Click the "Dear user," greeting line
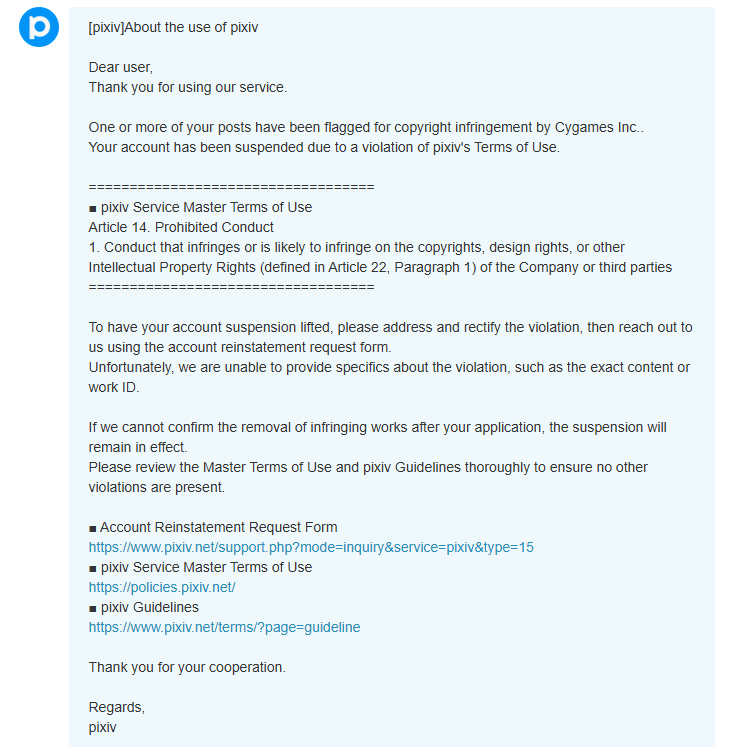This screenshot has height=755, width=737. tap(120, 67)
